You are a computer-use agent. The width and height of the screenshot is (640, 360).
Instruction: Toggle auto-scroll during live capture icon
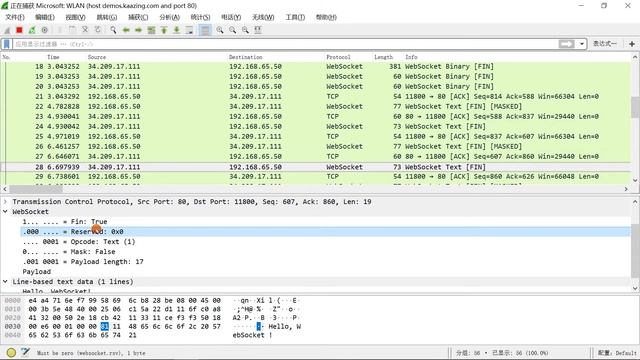click(x=189, y=30)
